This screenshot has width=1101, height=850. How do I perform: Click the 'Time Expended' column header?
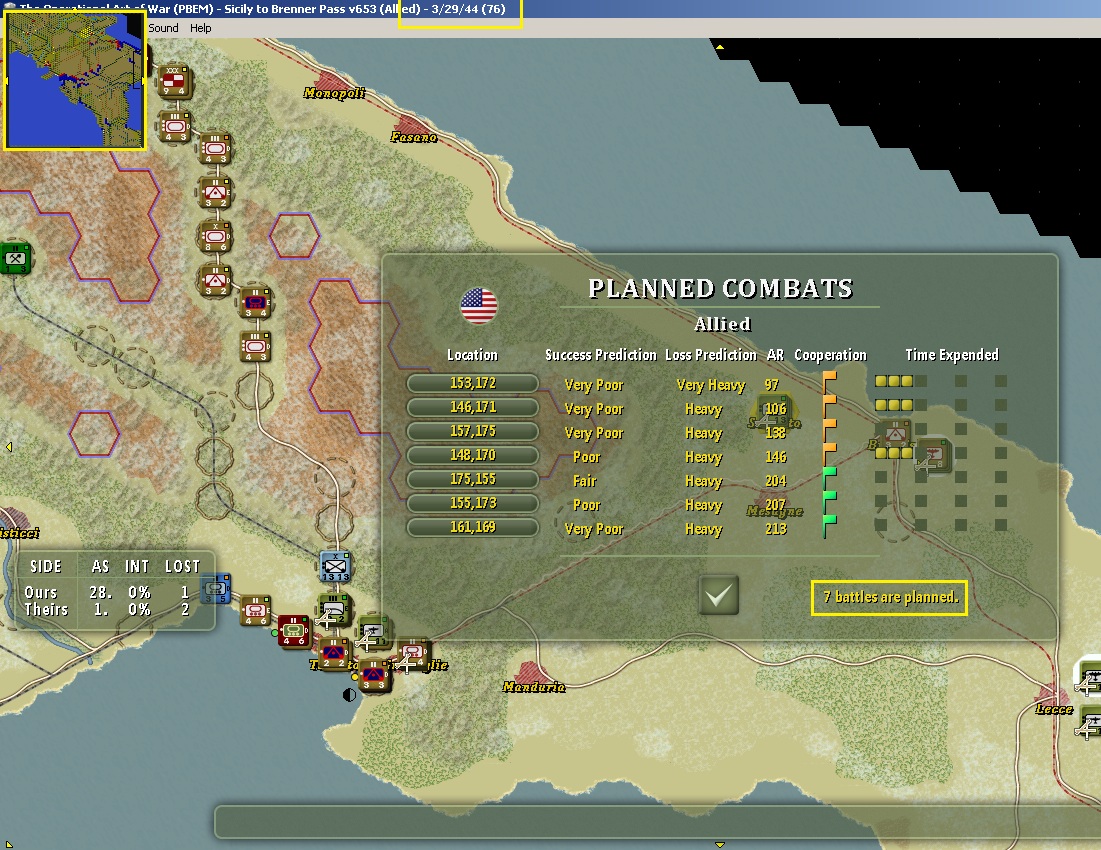coord(951,354)
